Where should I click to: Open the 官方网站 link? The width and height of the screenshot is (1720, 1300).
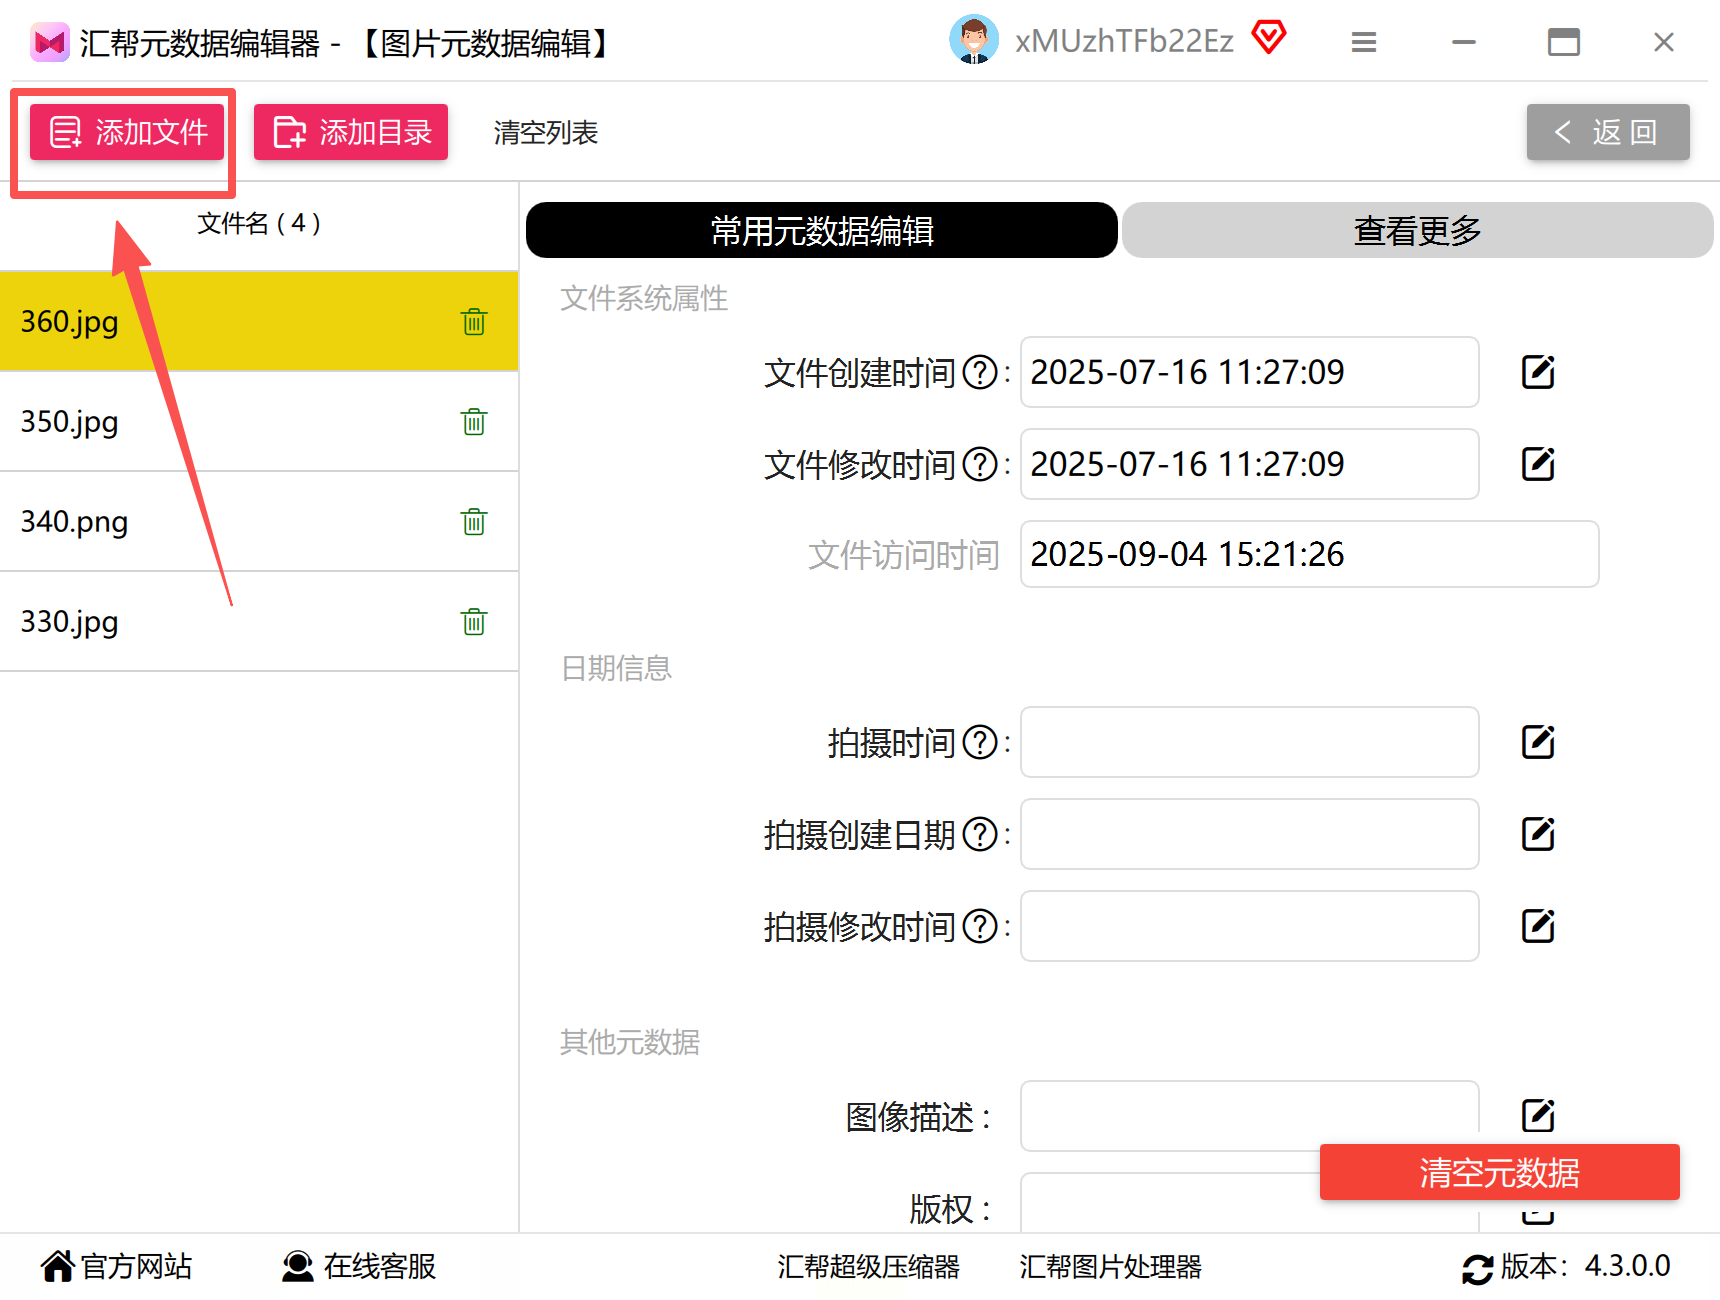click(x=116, y=1266)
